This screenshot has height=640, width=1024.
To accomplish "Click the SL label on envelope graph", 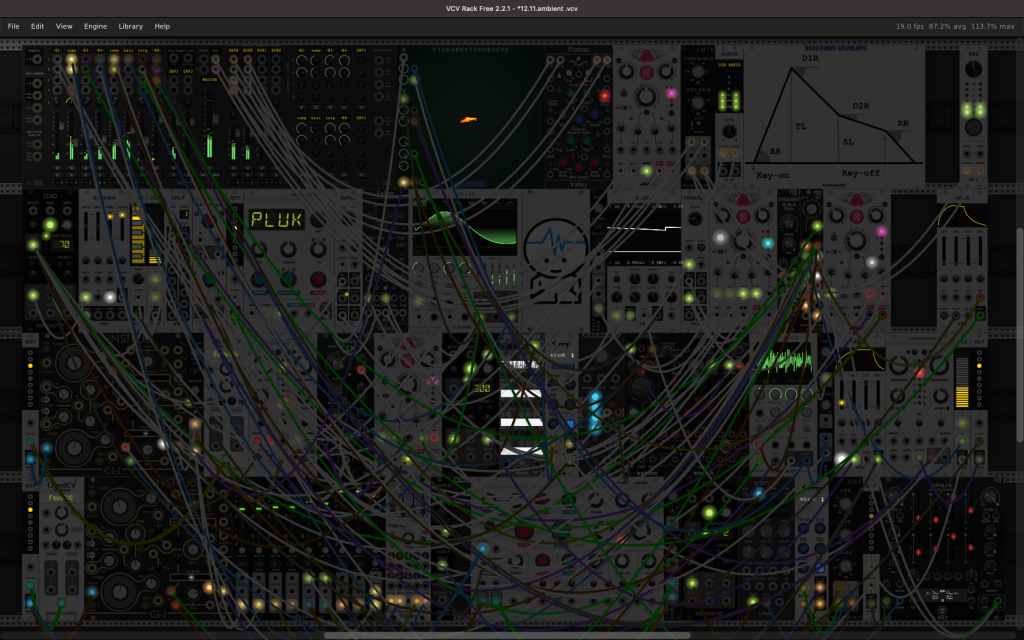I will point(848,142).
